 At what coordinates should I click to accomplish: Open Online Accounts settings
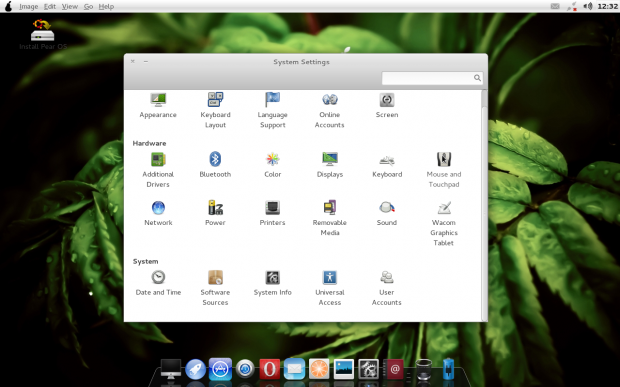[x=329, y=110]
